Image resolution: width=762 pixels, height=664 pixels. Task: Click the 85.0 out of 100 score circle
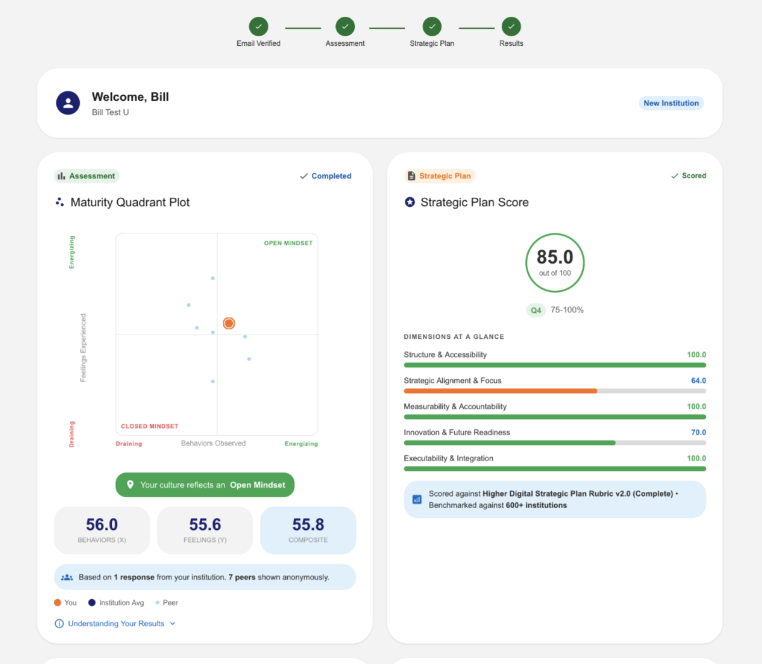point(555,263)
